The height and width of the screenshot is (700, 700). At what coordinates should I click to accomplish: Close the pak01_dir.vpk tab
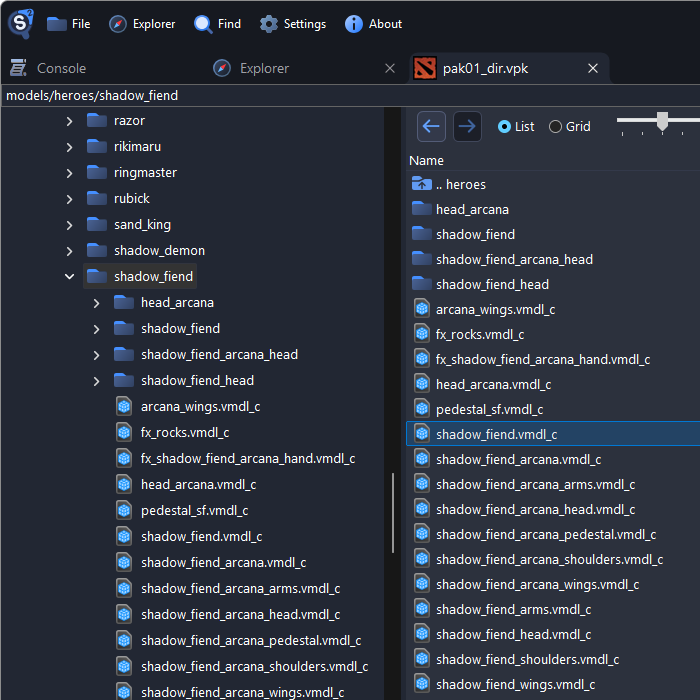[593, 68]
